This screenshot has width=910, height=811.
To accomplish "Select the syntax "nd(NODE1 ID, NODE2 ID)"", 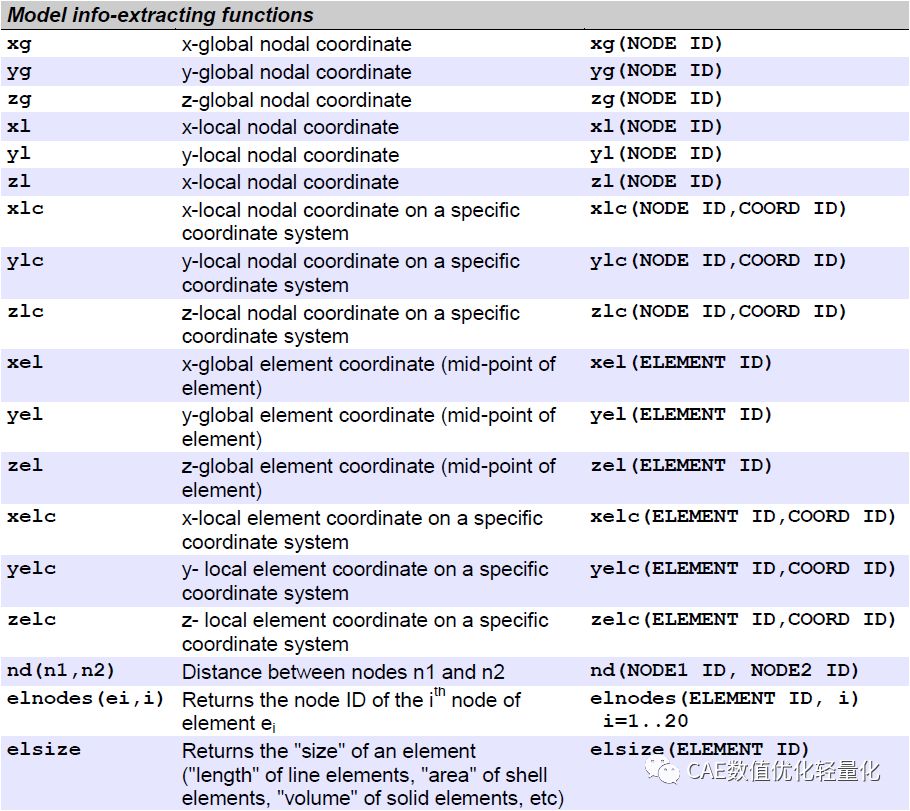I will tap(724, 671).
